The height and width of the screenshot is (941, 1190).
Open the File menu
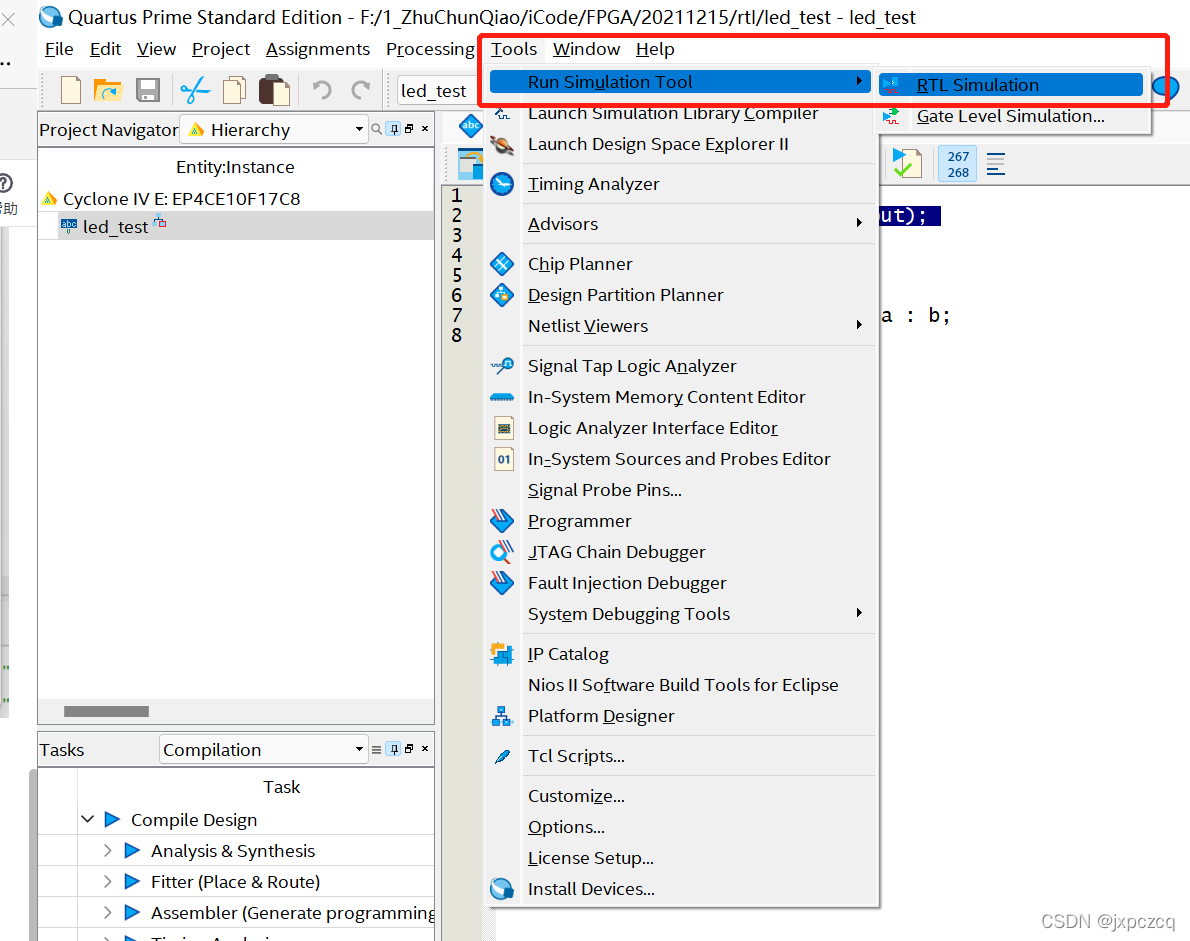pyautogui.click(x=58, y=49)
